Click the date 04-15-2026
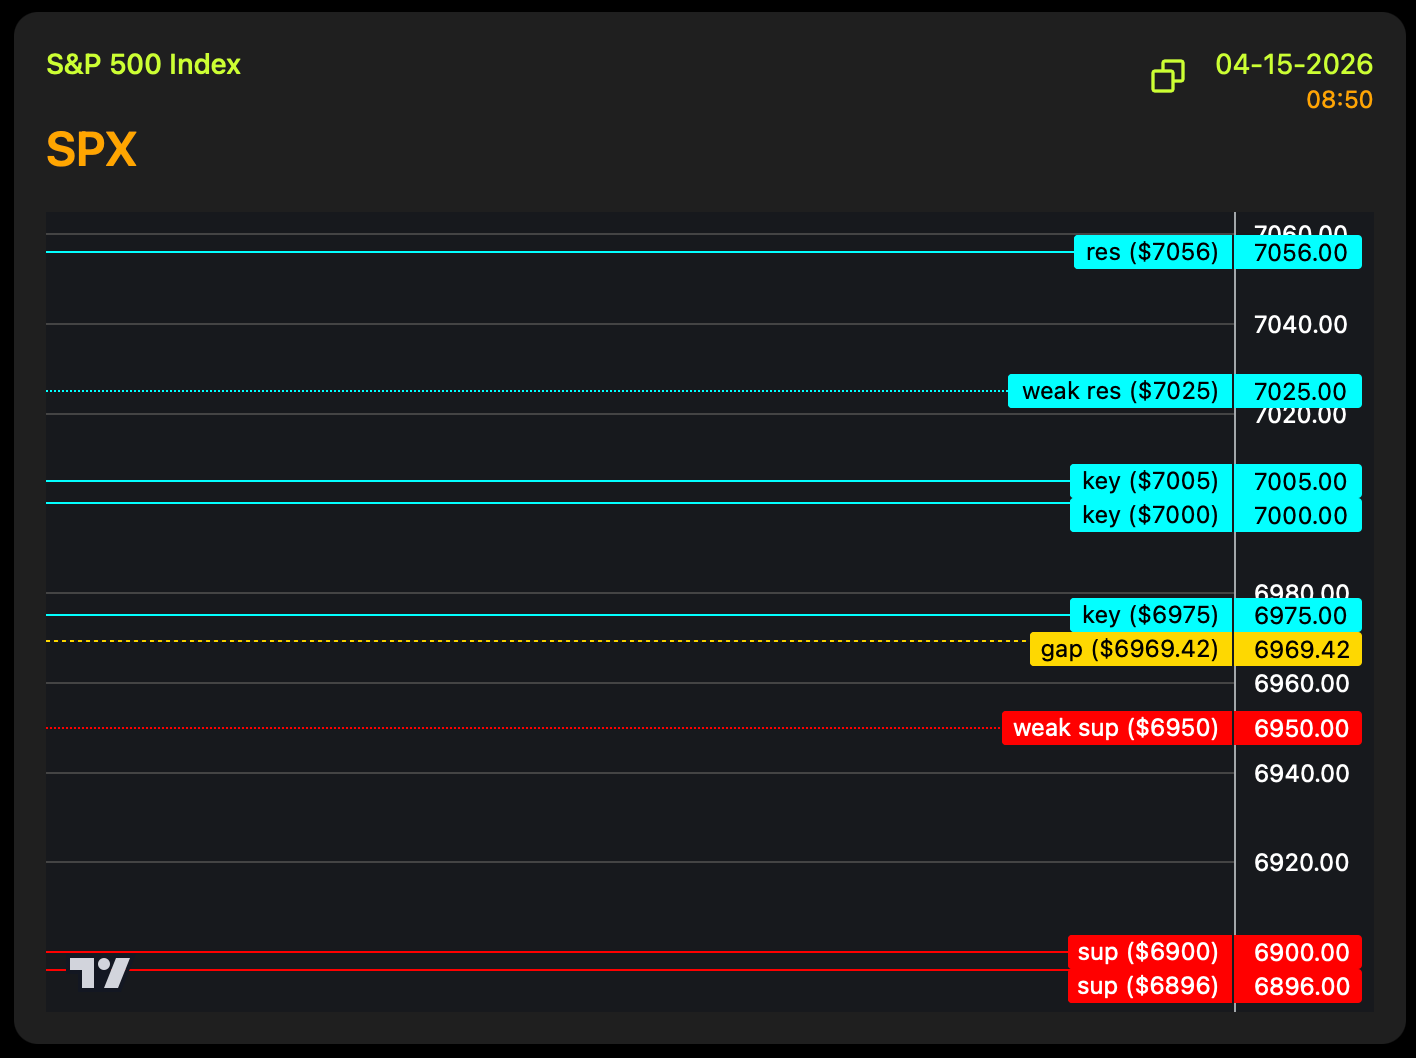The image size is (1416, 1058). (x=1294, y=65)
